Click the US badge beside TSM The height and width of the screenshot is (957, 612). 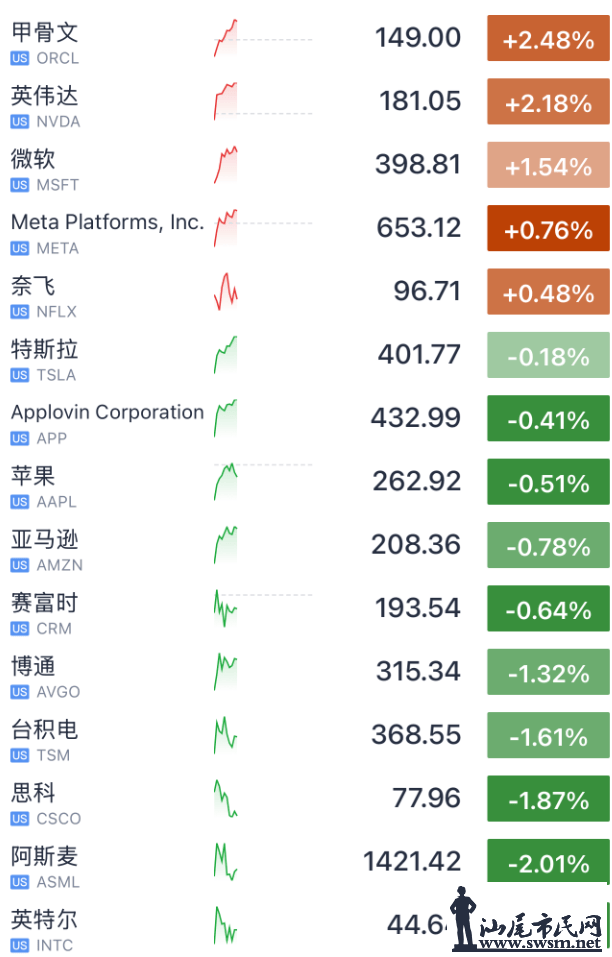pos(20,755)
